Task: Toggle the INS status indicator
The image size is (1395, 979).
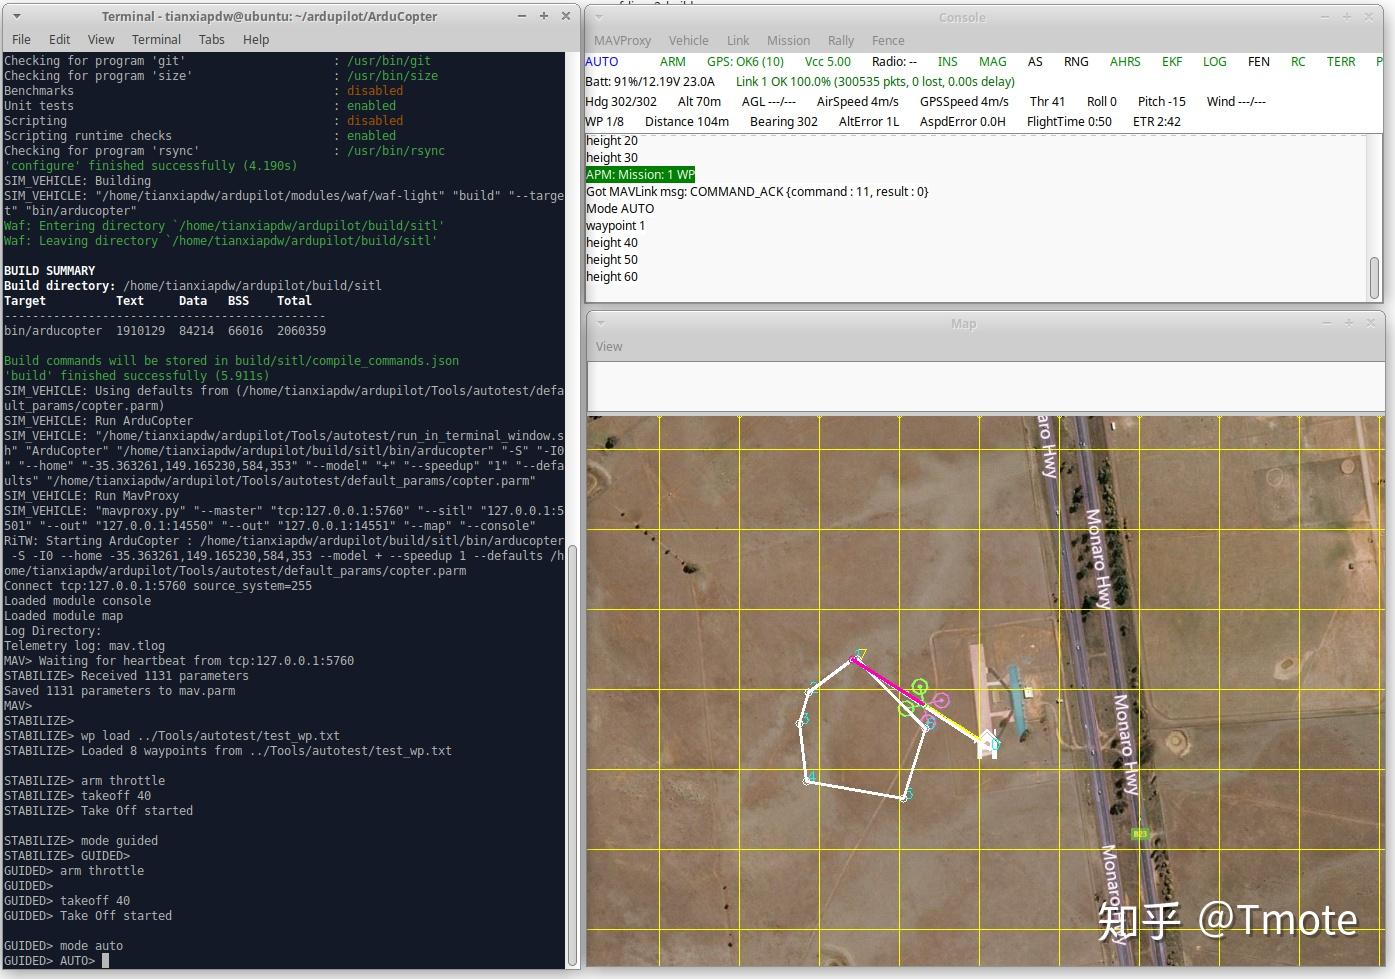Action: [946, 61]
